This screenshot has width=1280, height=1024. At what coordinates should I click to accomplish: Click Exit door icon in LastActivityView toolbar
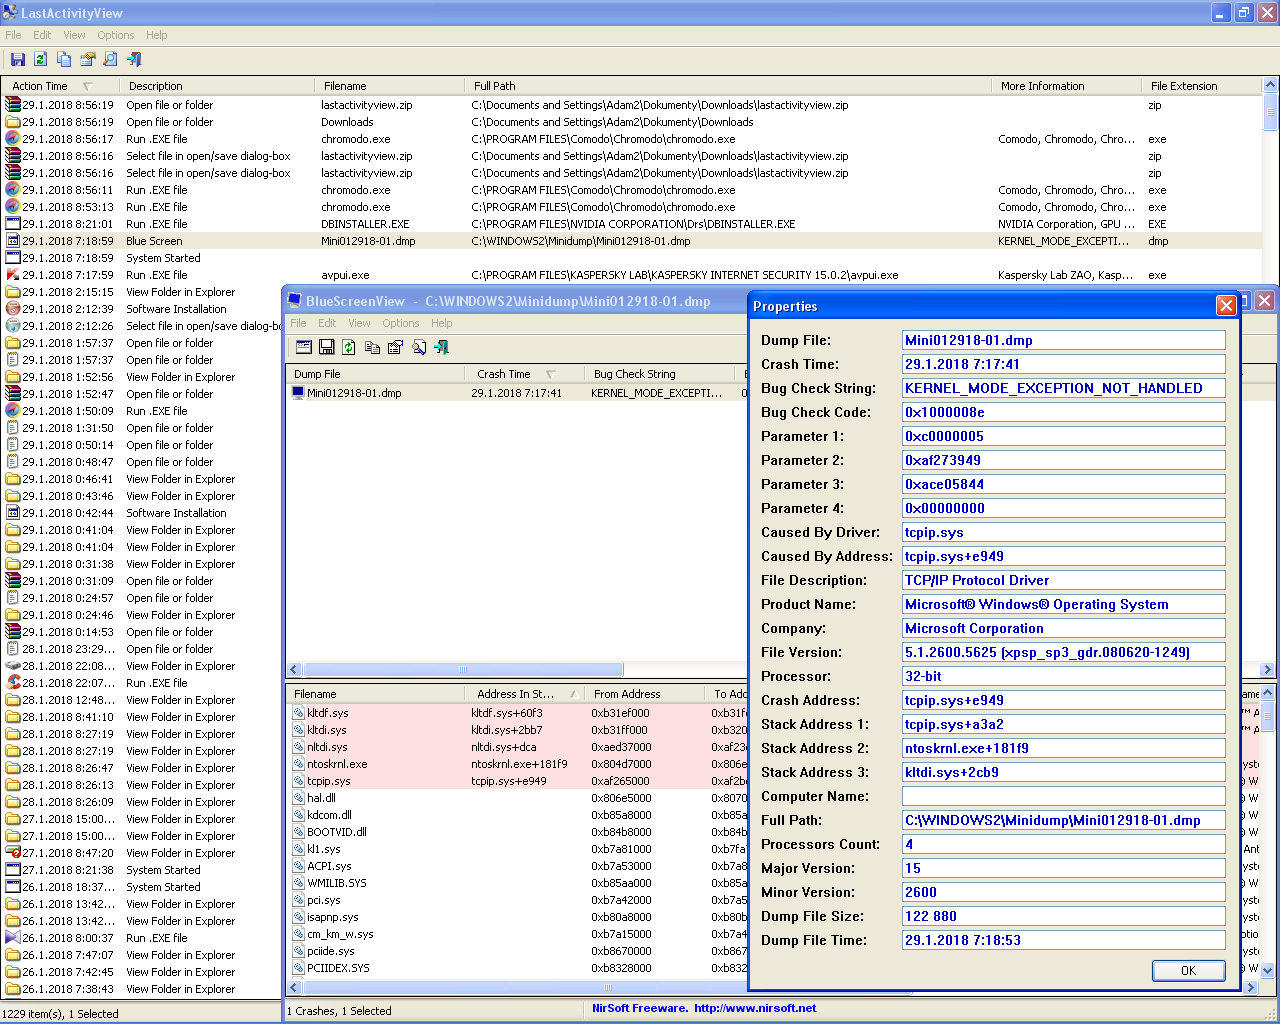pos(134,60)
